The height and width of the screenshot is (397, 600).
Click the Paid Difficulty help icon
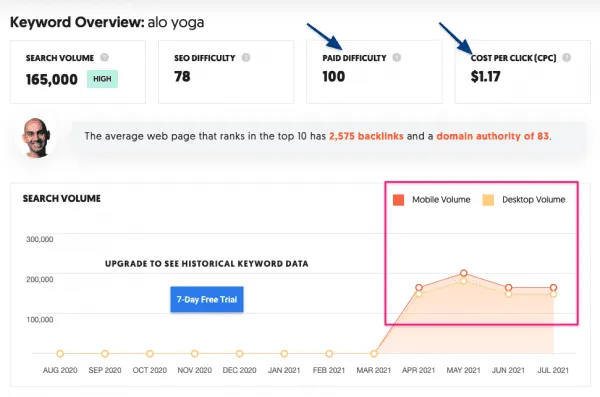tap(397, 57)
